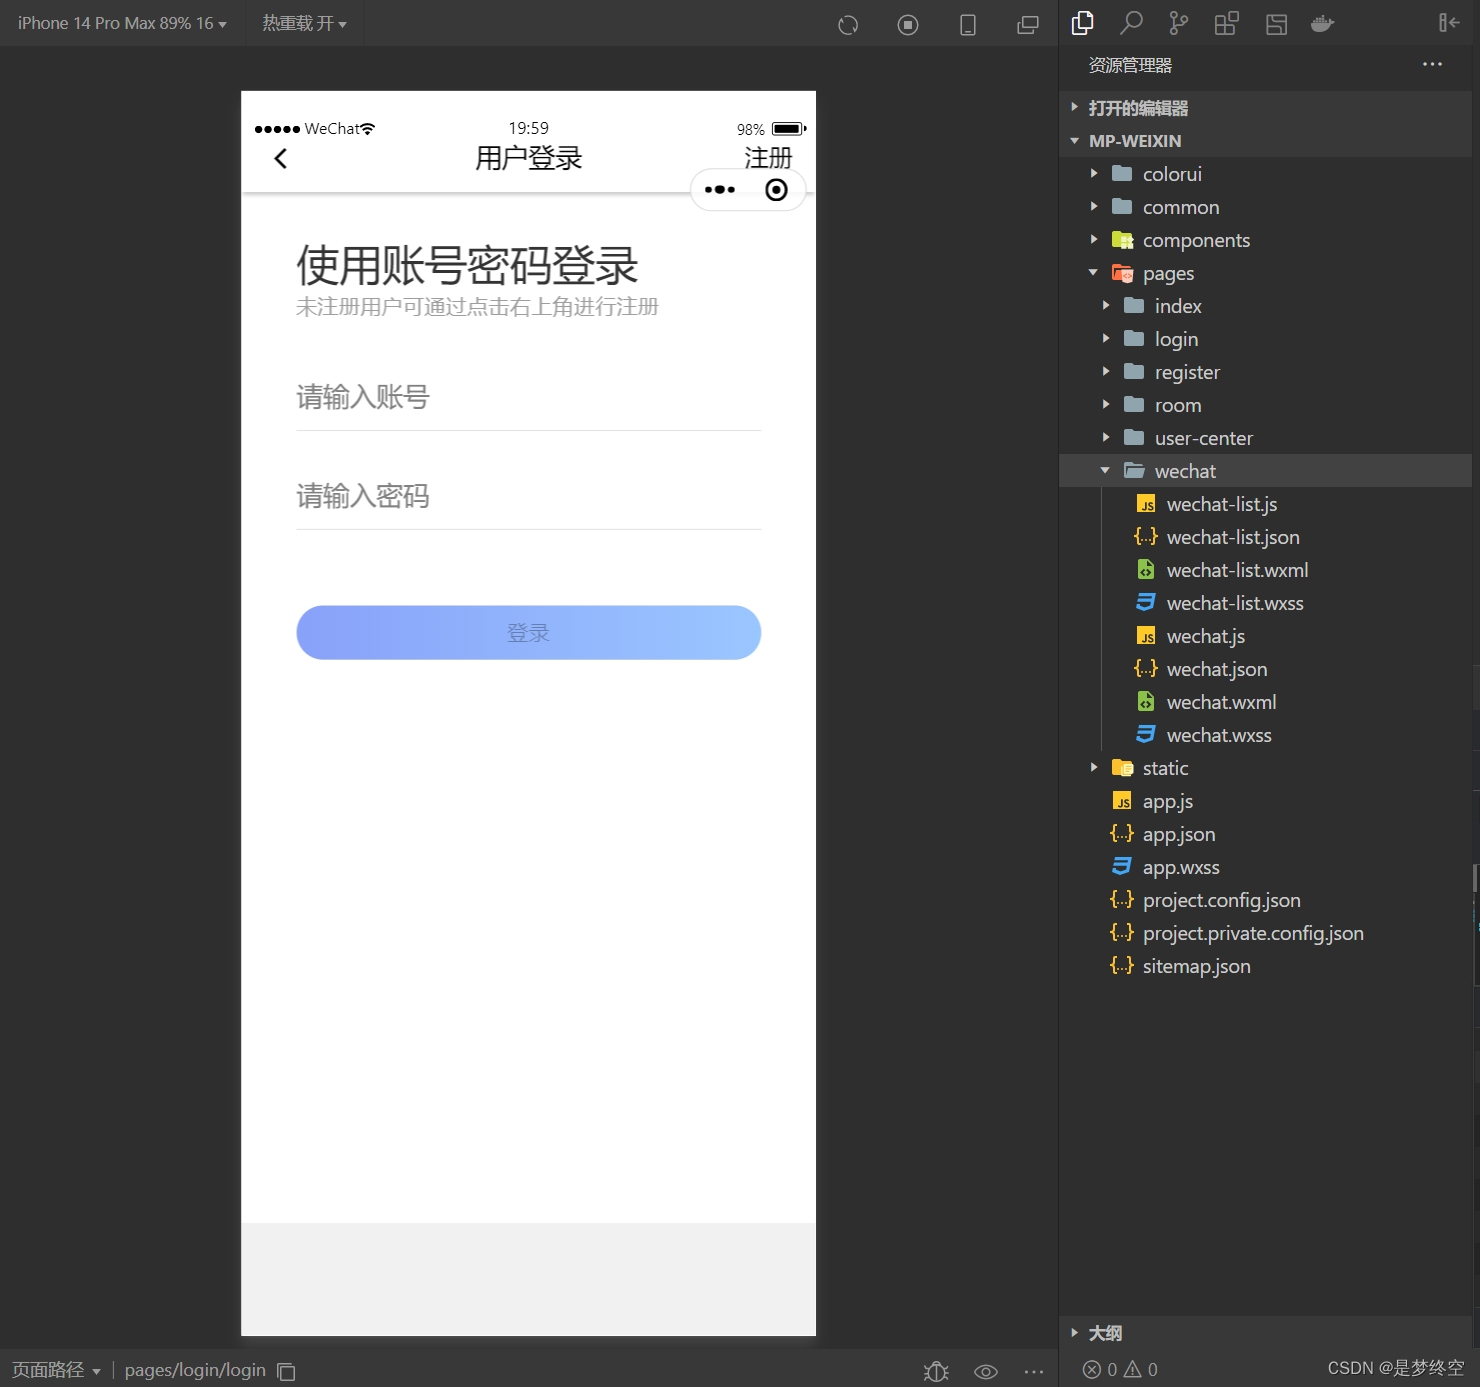
Task: Open wechat.js file
Action: click(x=1265, y=636)
